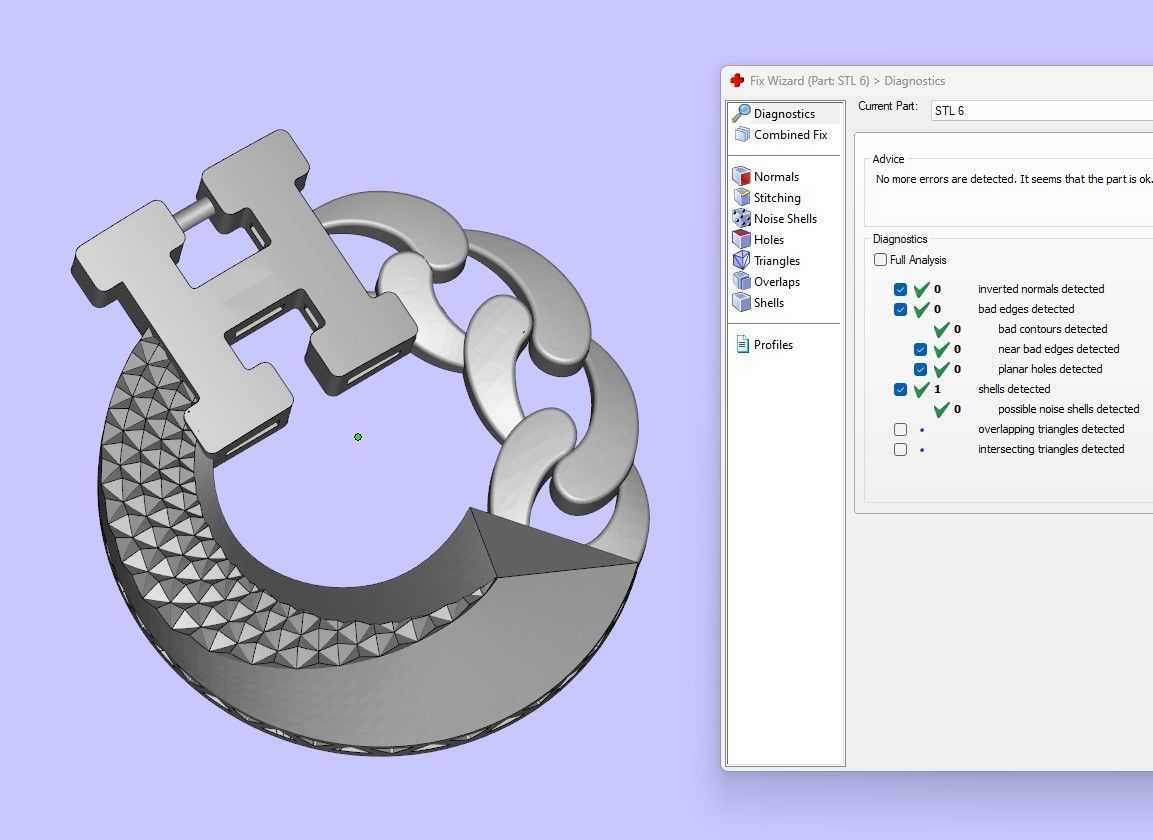Click the Holes cube icon
This screenshot has width=1153, height=840.
741,239
